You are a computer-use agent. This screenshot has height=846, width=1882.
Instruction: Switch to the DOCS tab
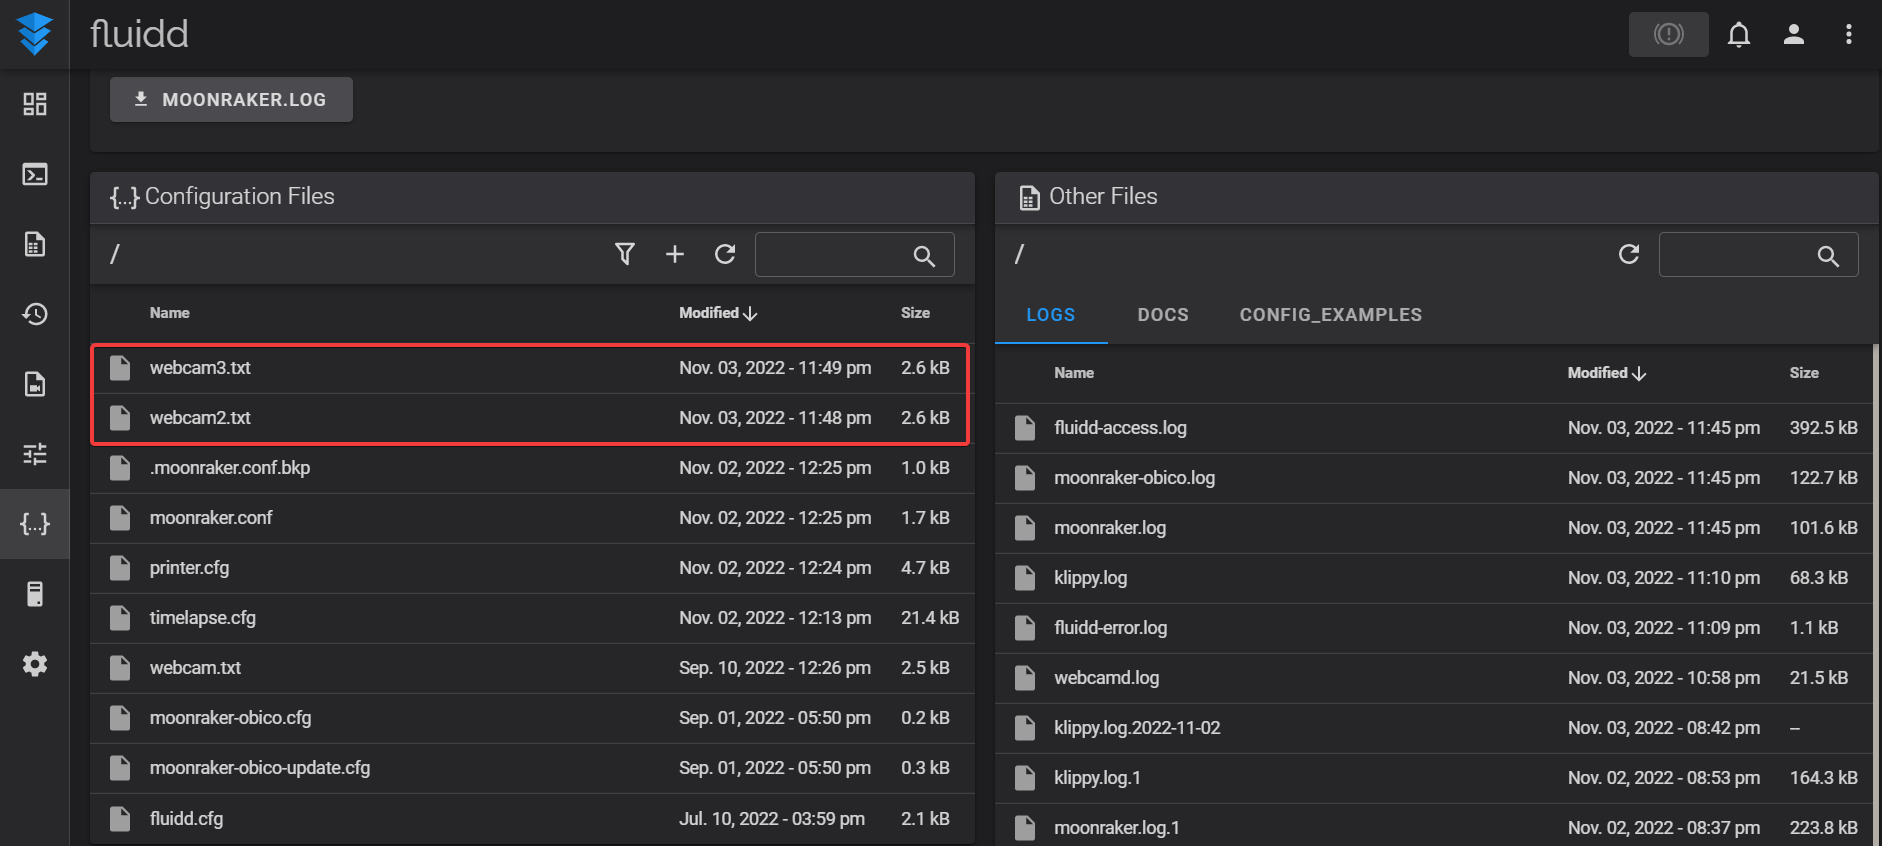coord(1163,314)
